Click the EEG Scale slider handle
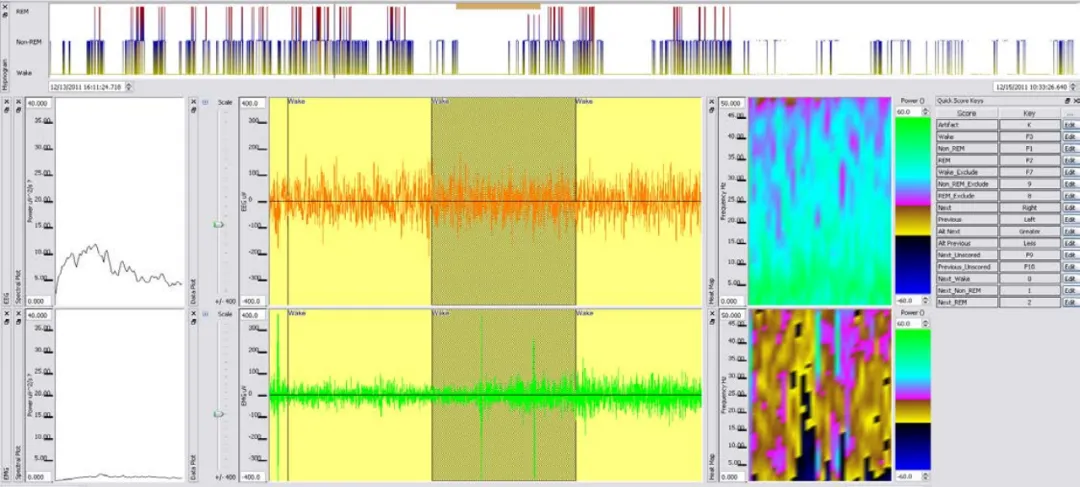The image size is (1080, 487). pos(218,225)
